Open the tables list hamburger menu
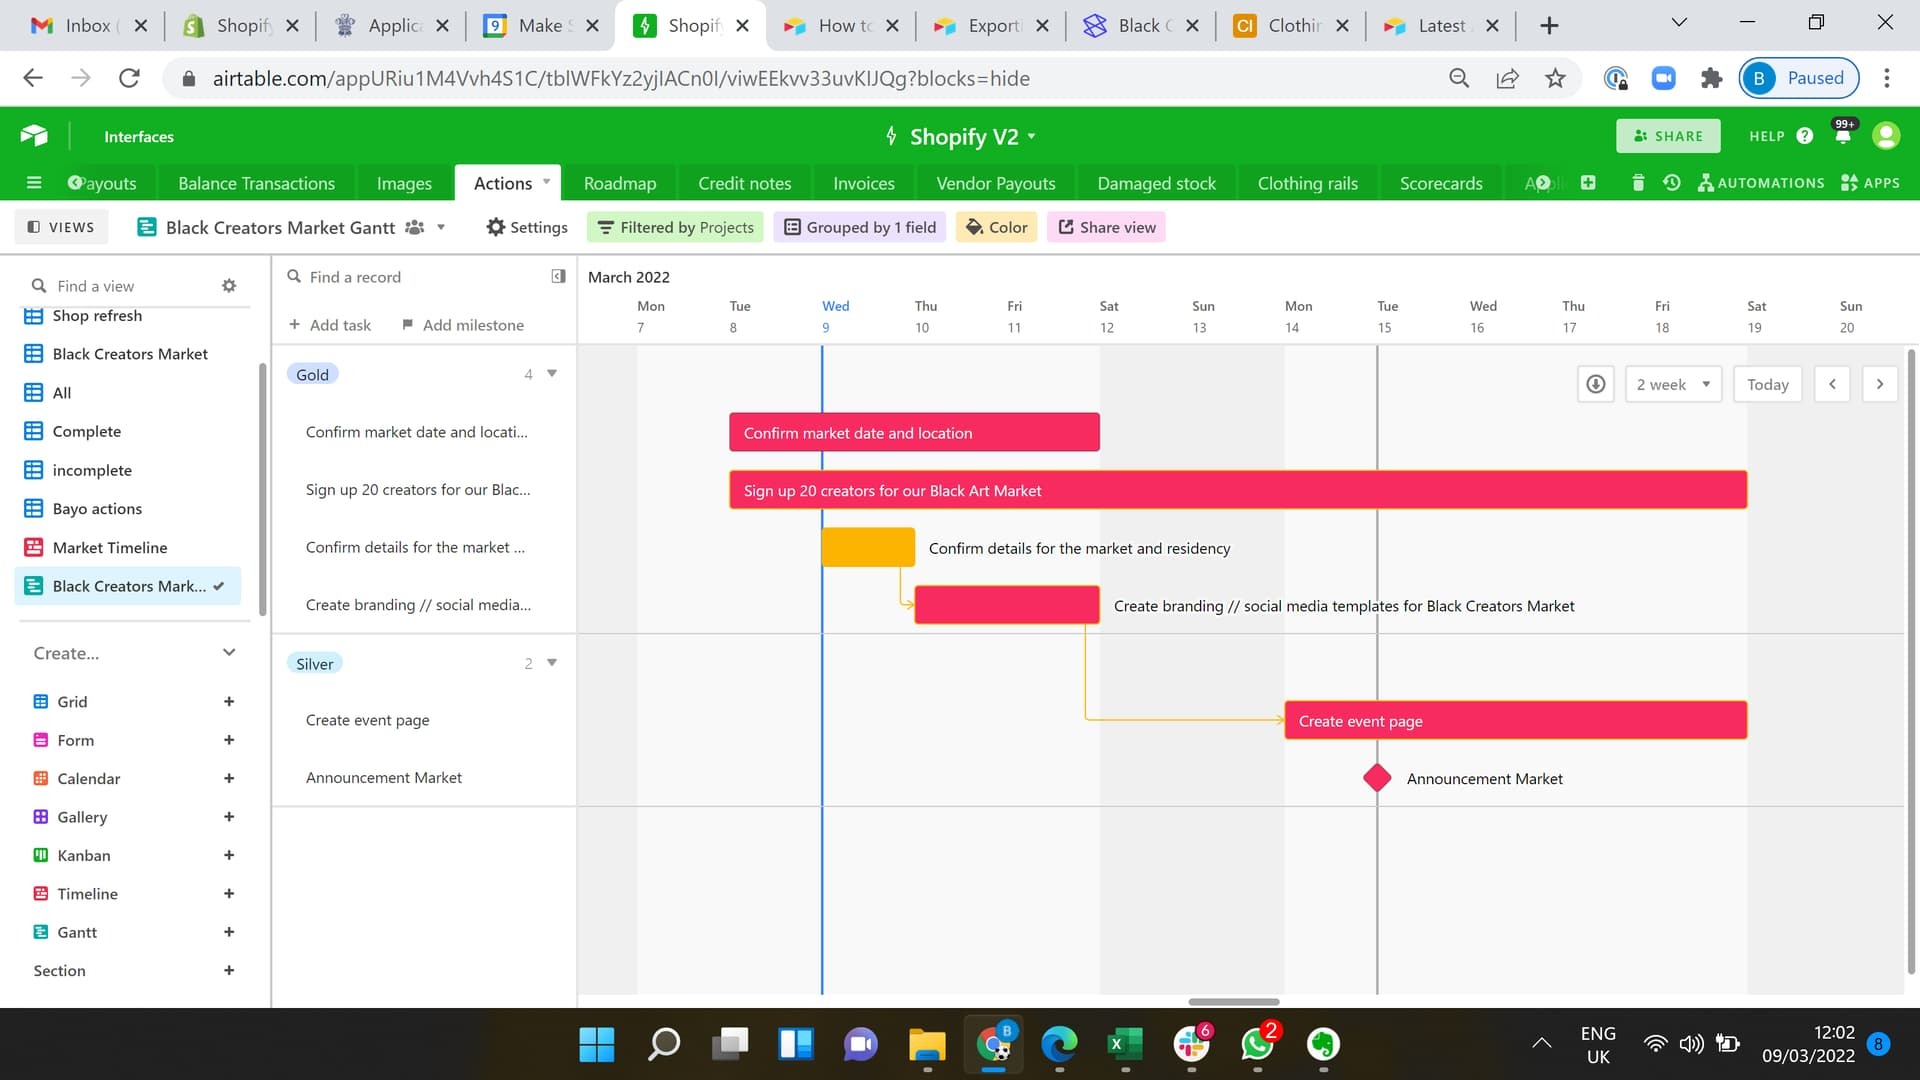The width and height of the screenshot is (1920, 1080). pyautogui.click(x=34, y=183)
